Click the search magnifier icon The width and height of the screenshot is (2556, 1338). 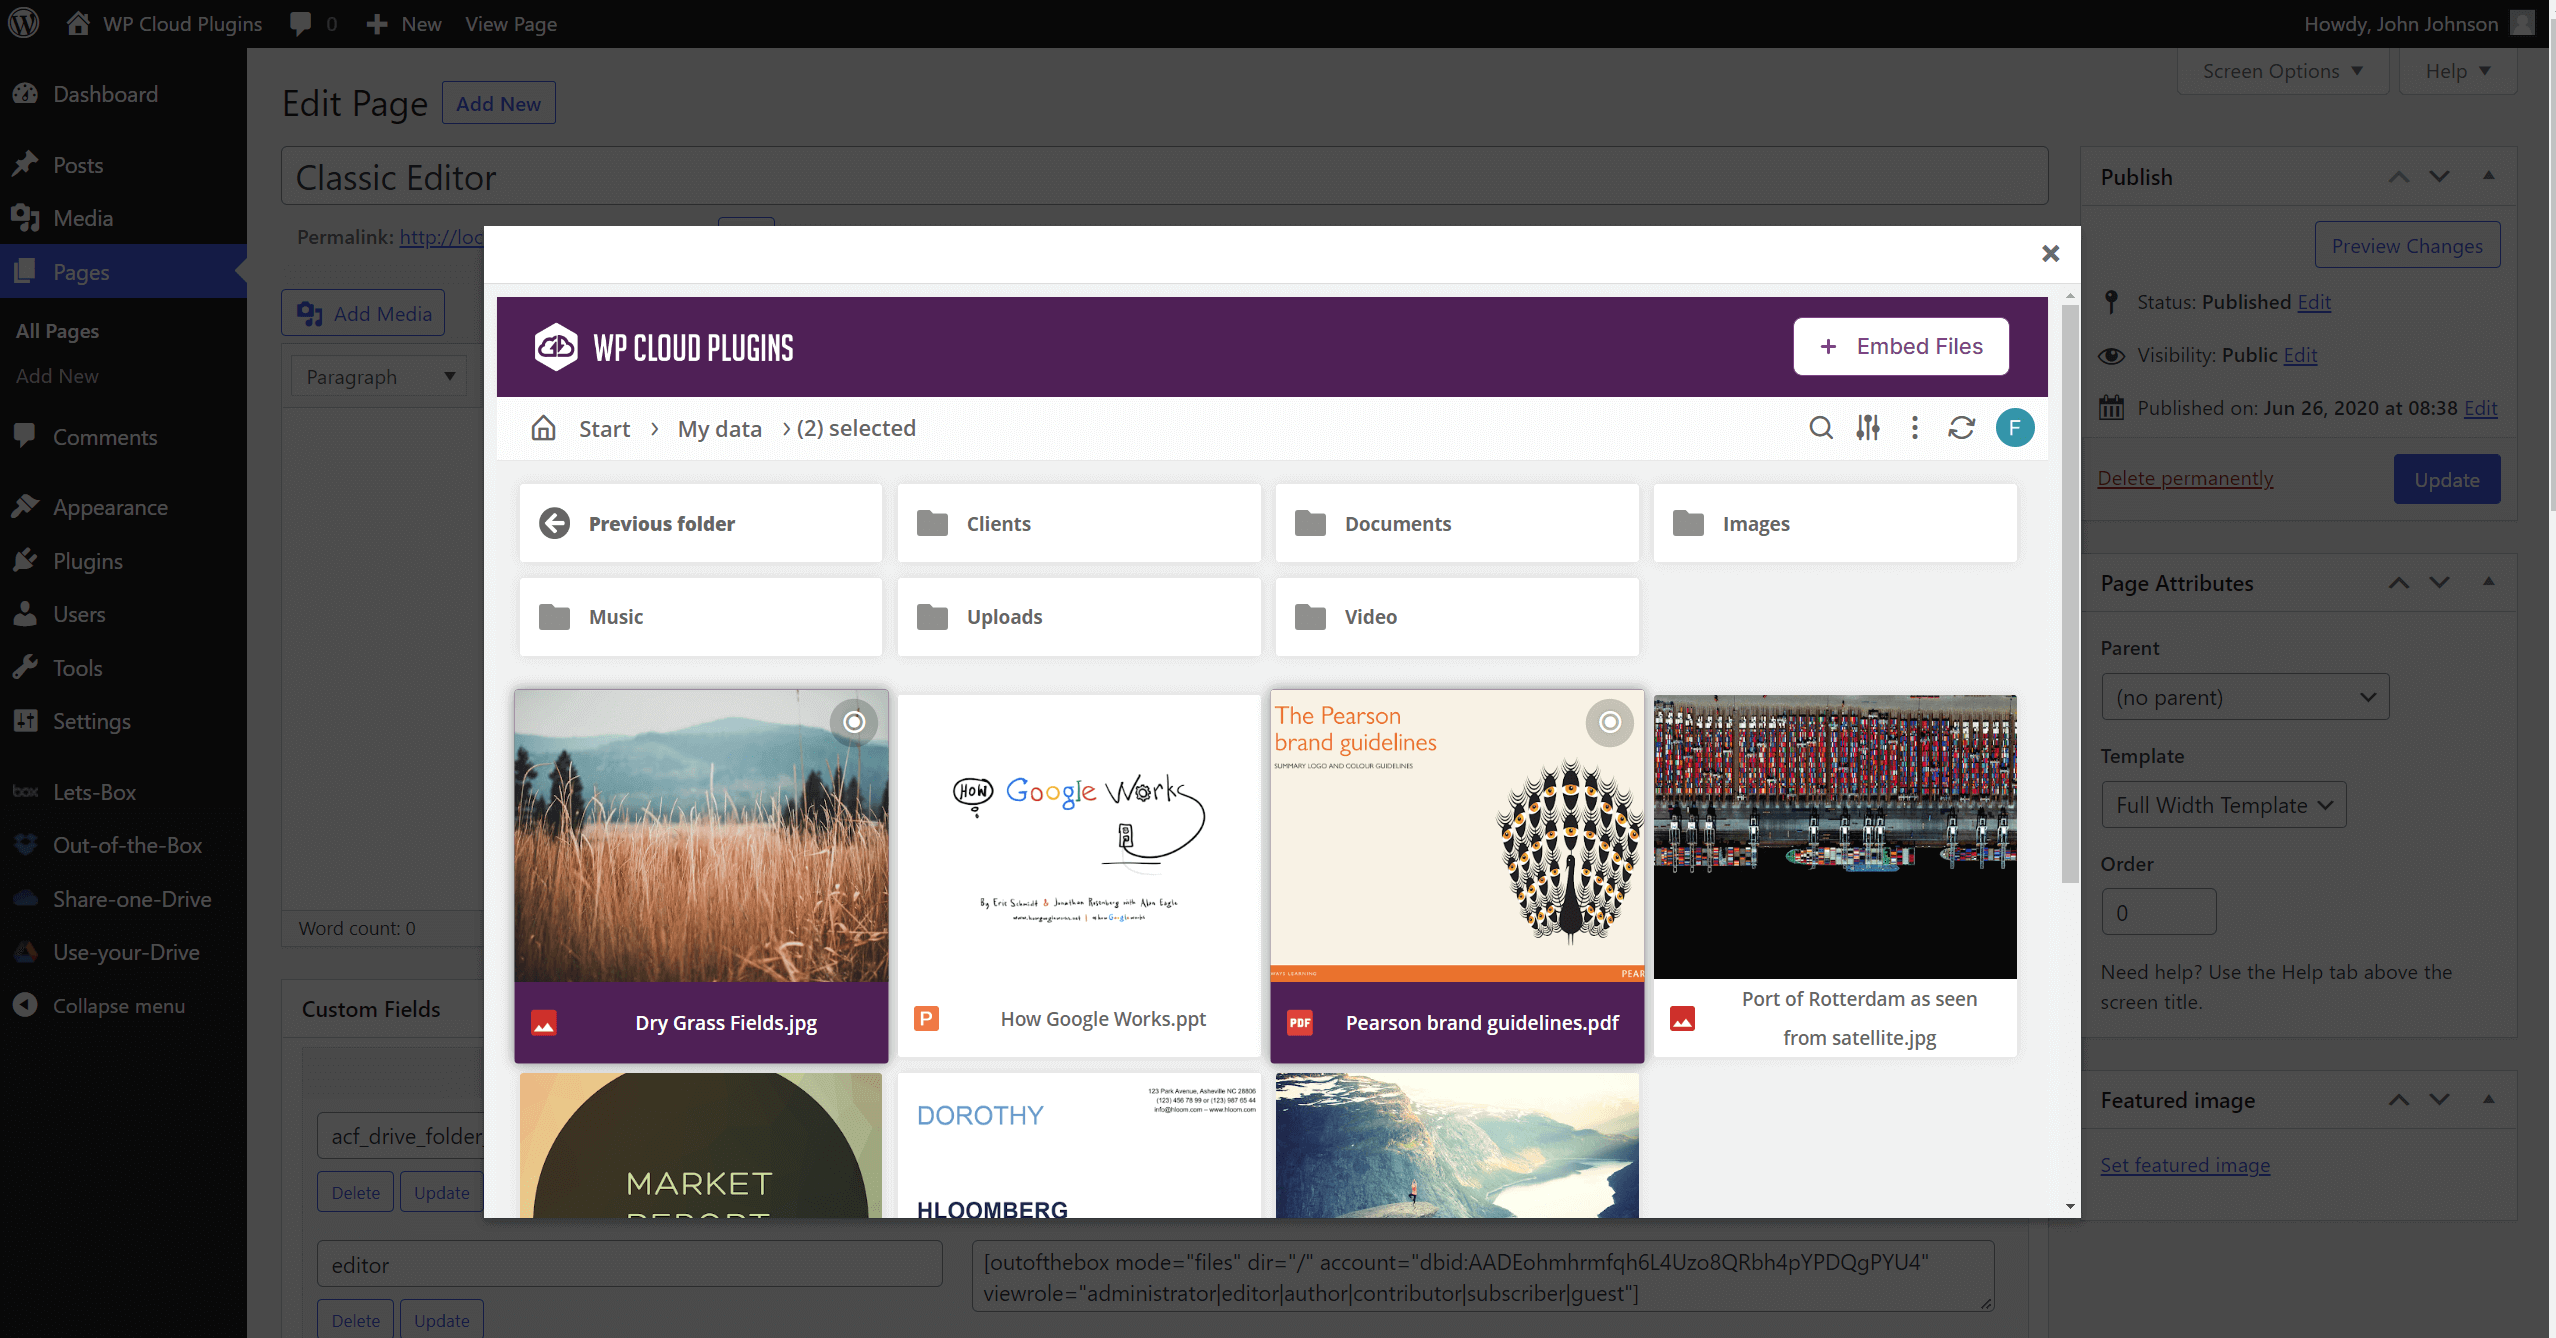point(1821,428)
